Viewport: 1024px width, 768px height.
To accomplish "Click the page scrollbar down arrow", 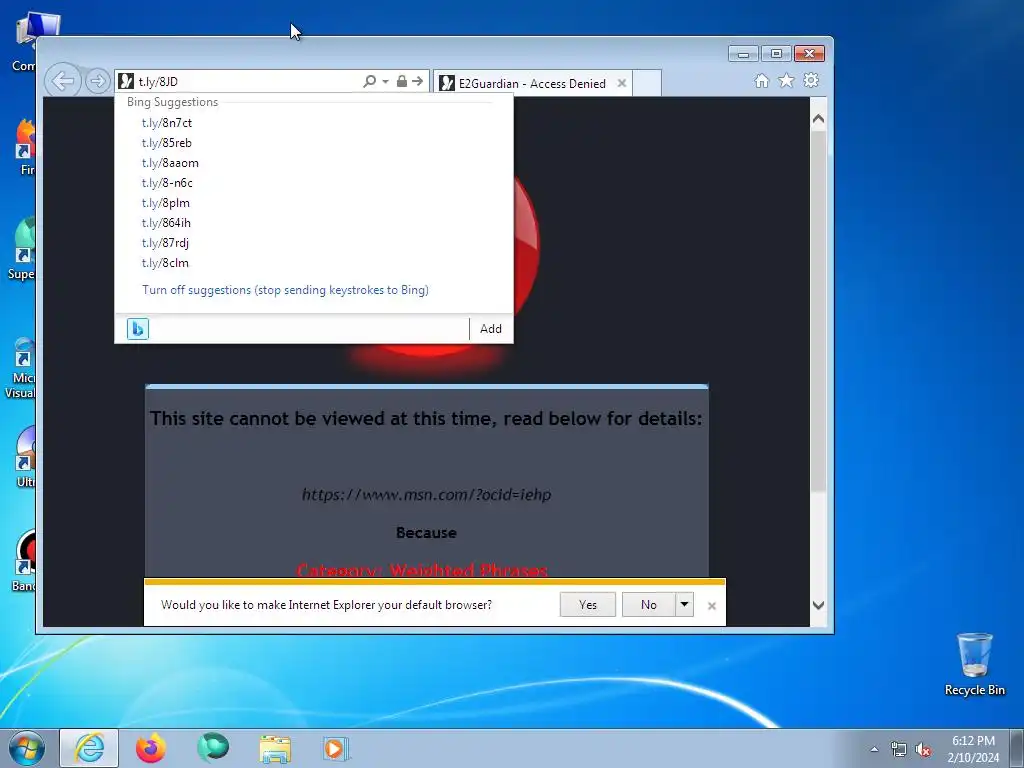I will [818, 605].
